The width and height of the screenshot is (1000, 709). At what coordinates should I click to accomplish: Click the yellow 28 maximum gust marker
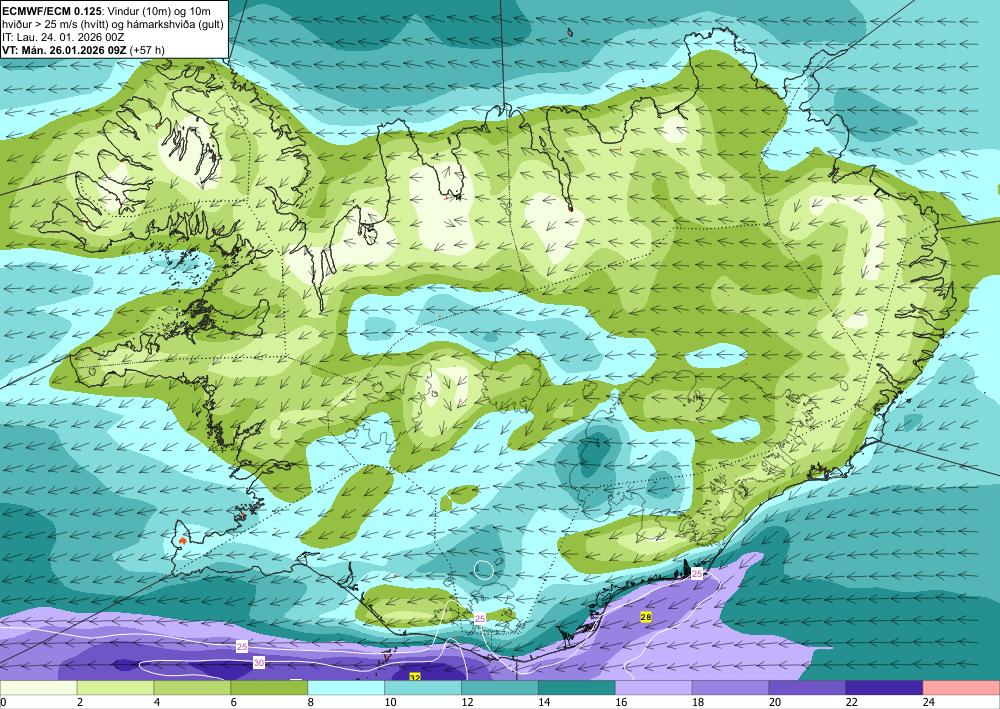pyautogui.click(x=646, y=617)
